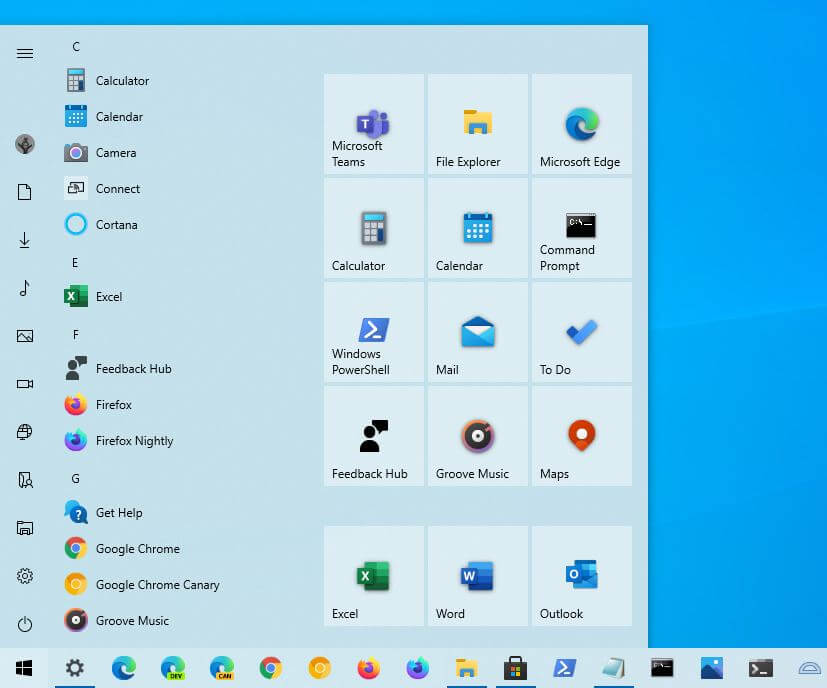
Task: Open the Videos folder from sidebar
Action: (x=25, y=384)
